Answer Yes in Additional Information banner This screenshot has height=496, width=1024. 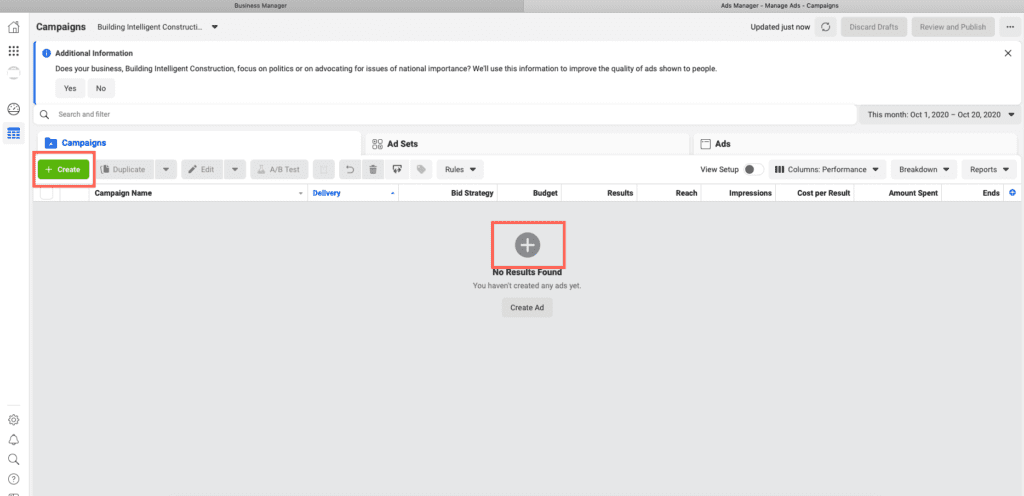pyautogui.click(x=70, y=88)
